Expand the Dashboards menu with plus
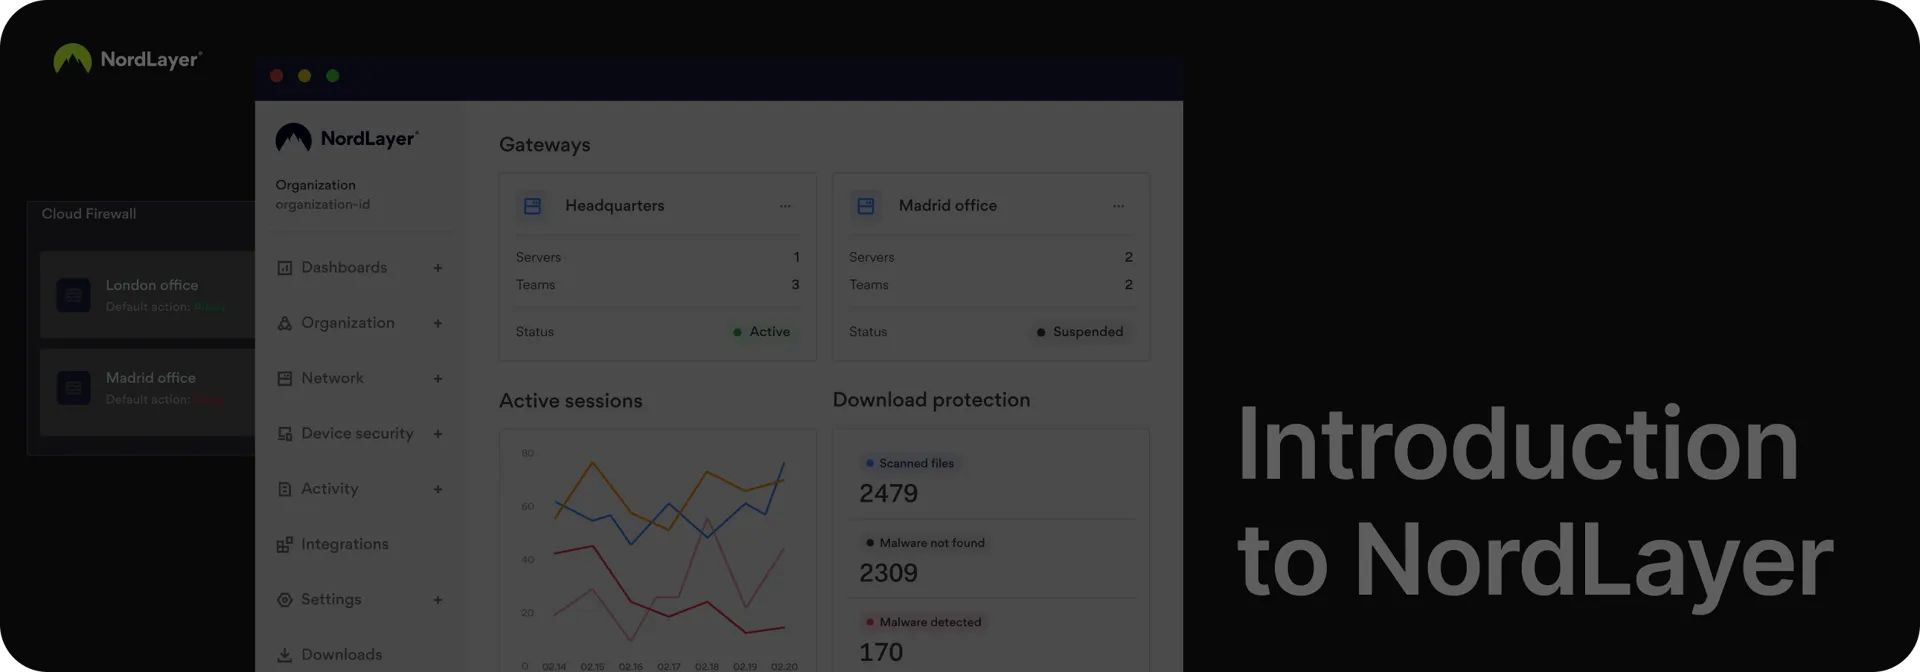 point(437,268)
